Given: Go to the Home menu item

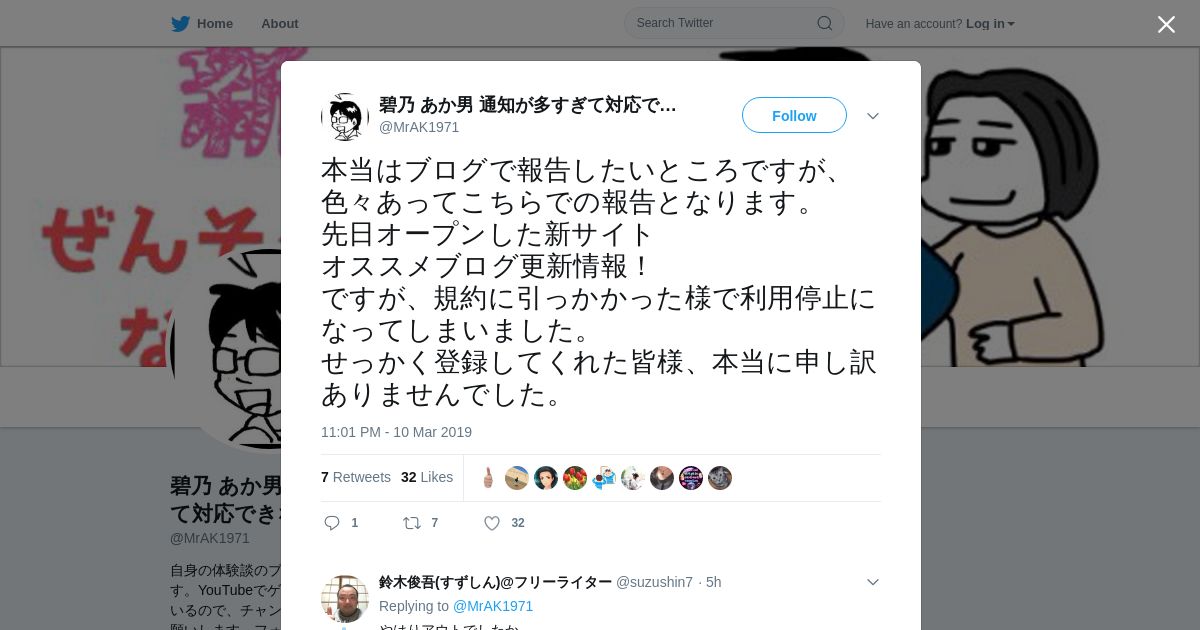Looking at the screenshot, I should [215, 24].
